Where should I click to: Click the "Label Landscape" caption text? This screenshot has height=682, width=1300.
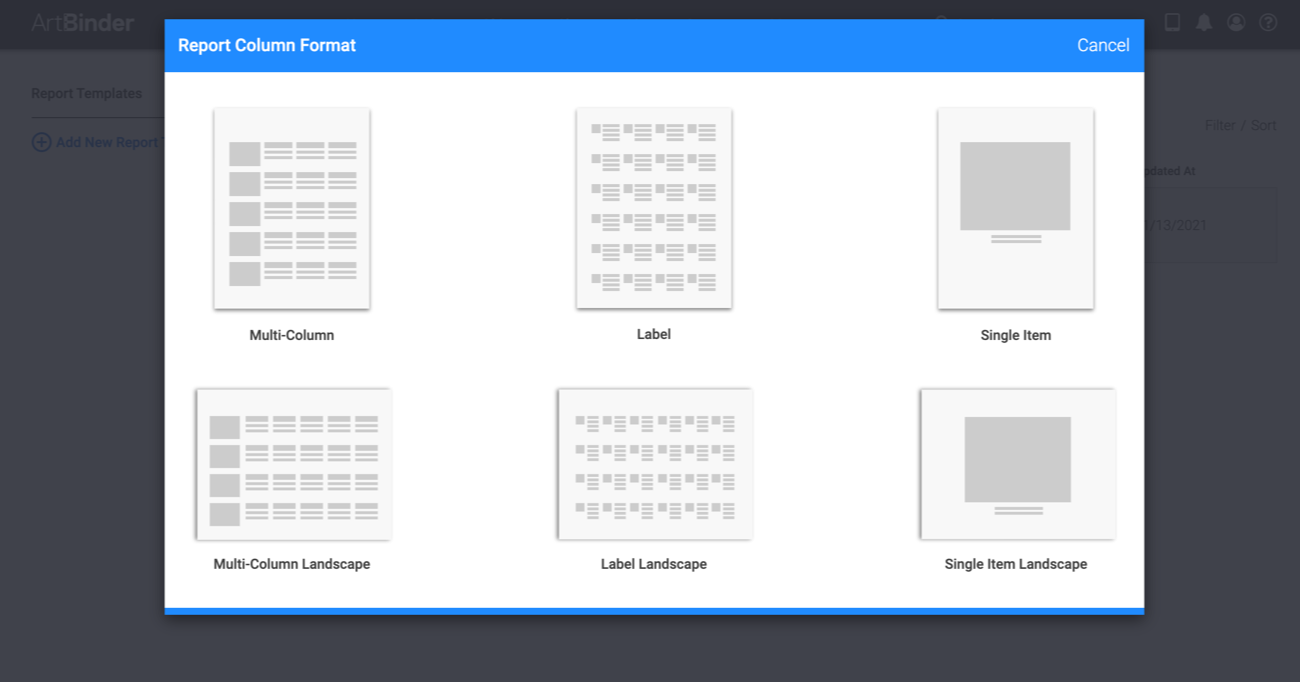[654, 564]
